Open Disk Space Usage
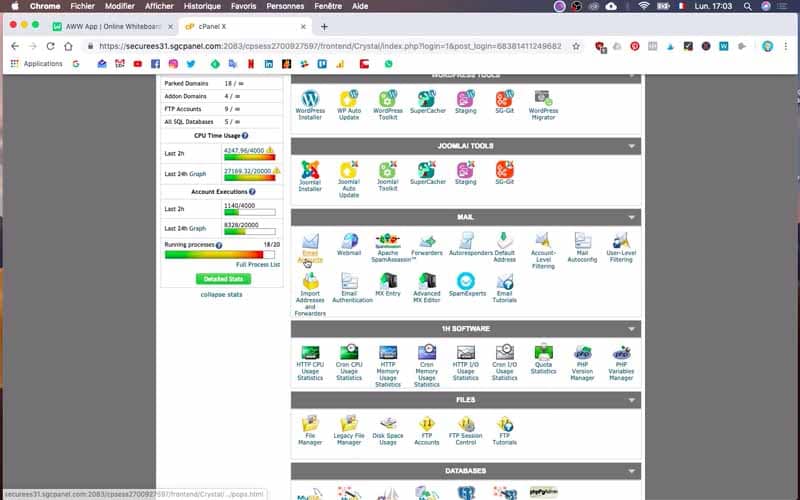Viewport: 800px width, 500px height. click(x=388, y=431)
